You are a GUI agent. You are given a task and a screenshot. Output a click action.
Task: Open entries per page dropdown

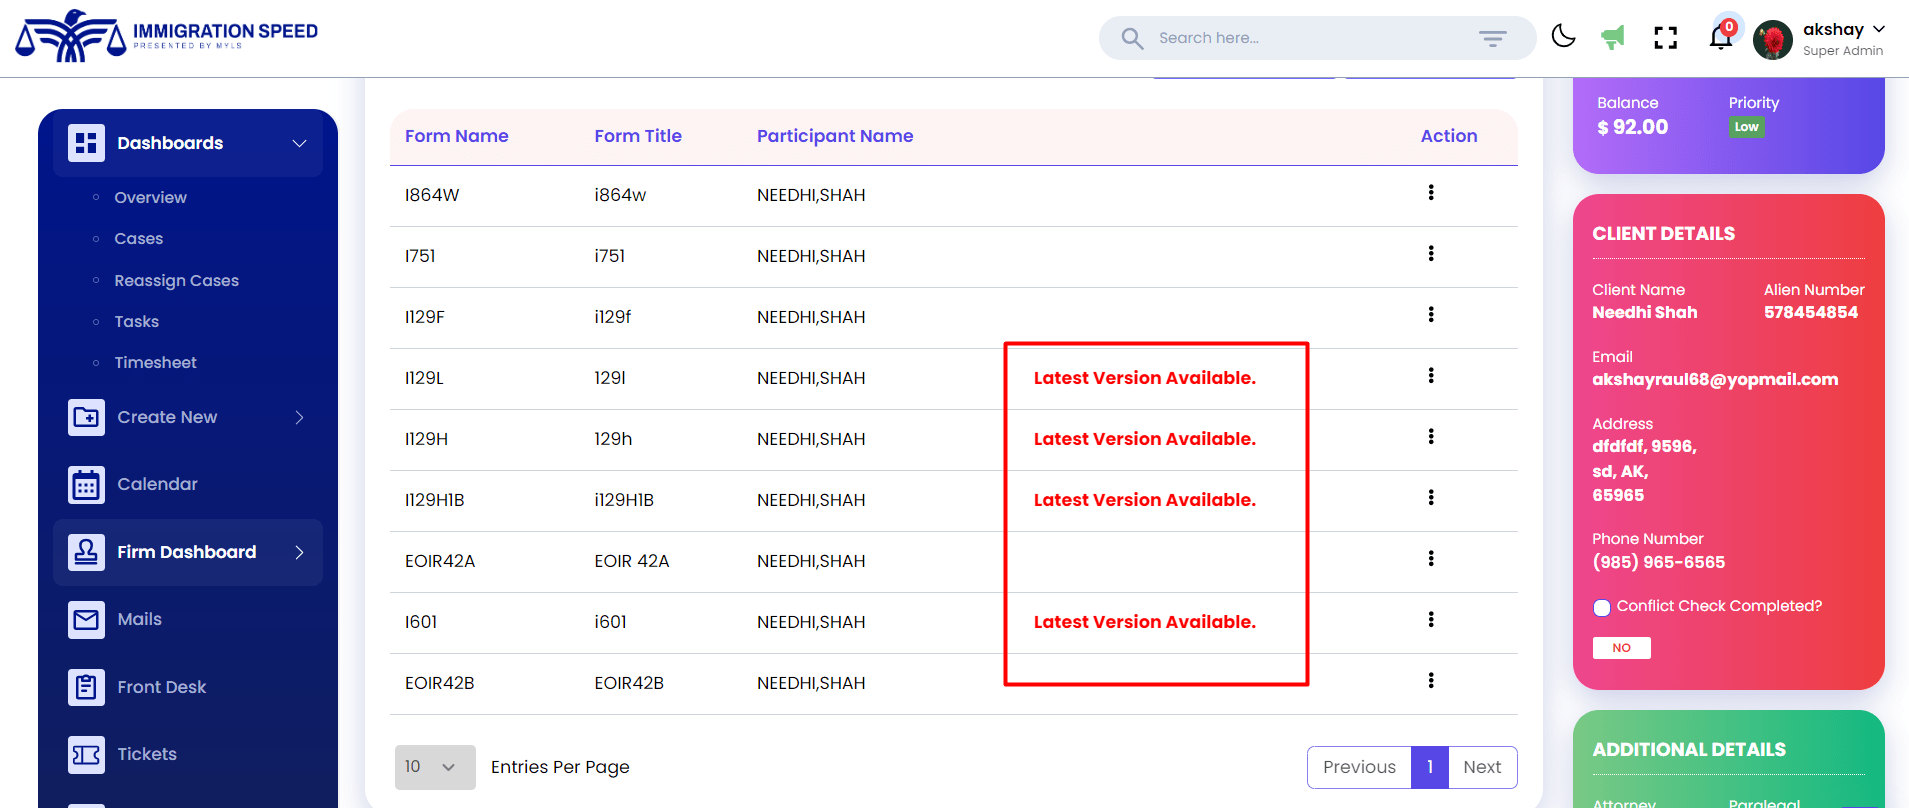pos(435,767)
